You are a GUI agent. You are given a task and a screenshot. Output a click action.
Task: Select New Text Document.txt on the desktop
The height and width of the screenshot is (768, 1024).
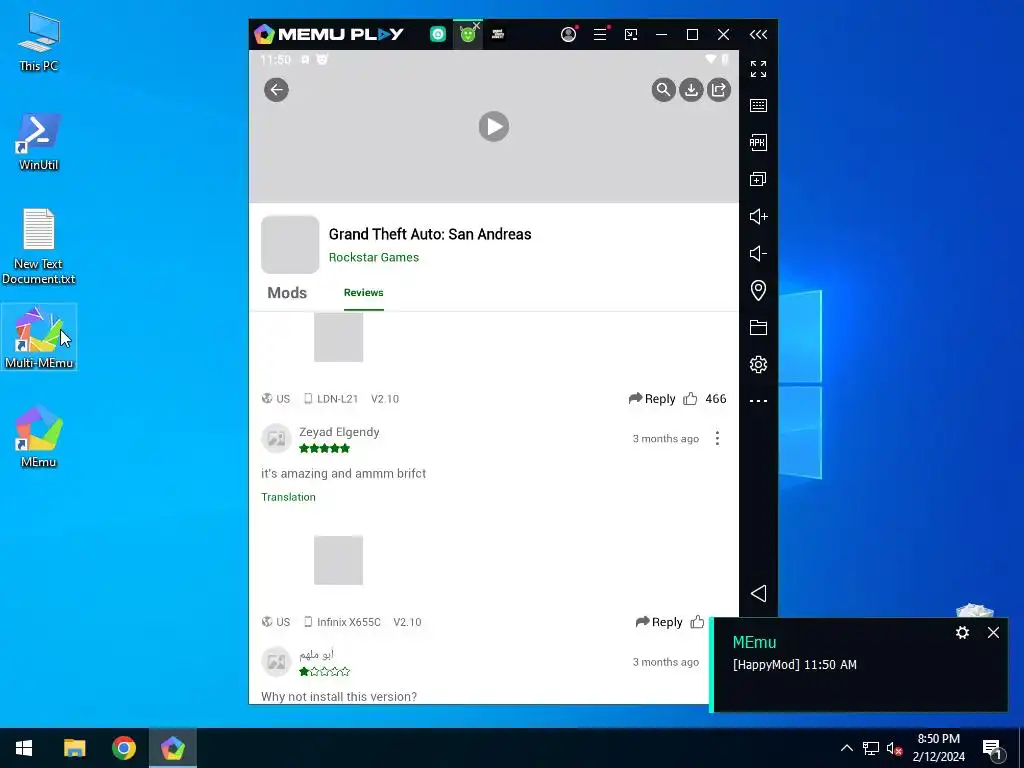39,246
